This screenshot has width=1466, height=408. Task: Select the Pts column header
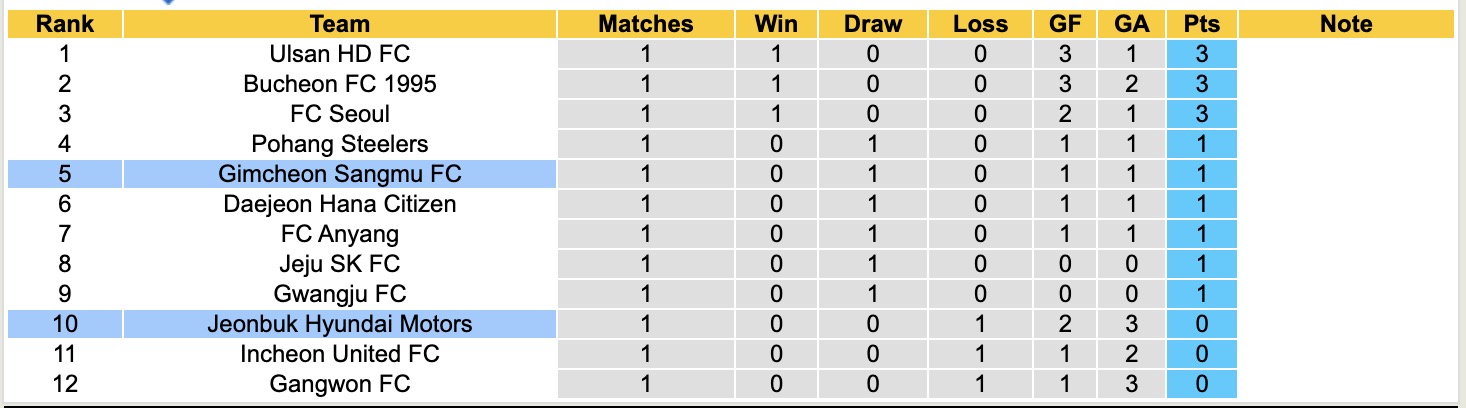pyautogui.click(x=1201, y=24)
